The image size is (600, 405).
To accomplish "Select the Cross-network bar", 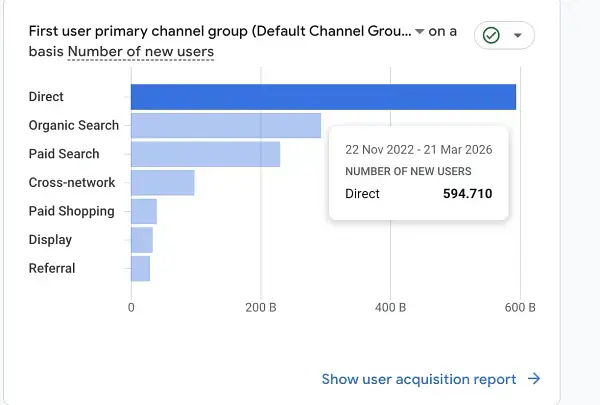I will tap(162, 183).
